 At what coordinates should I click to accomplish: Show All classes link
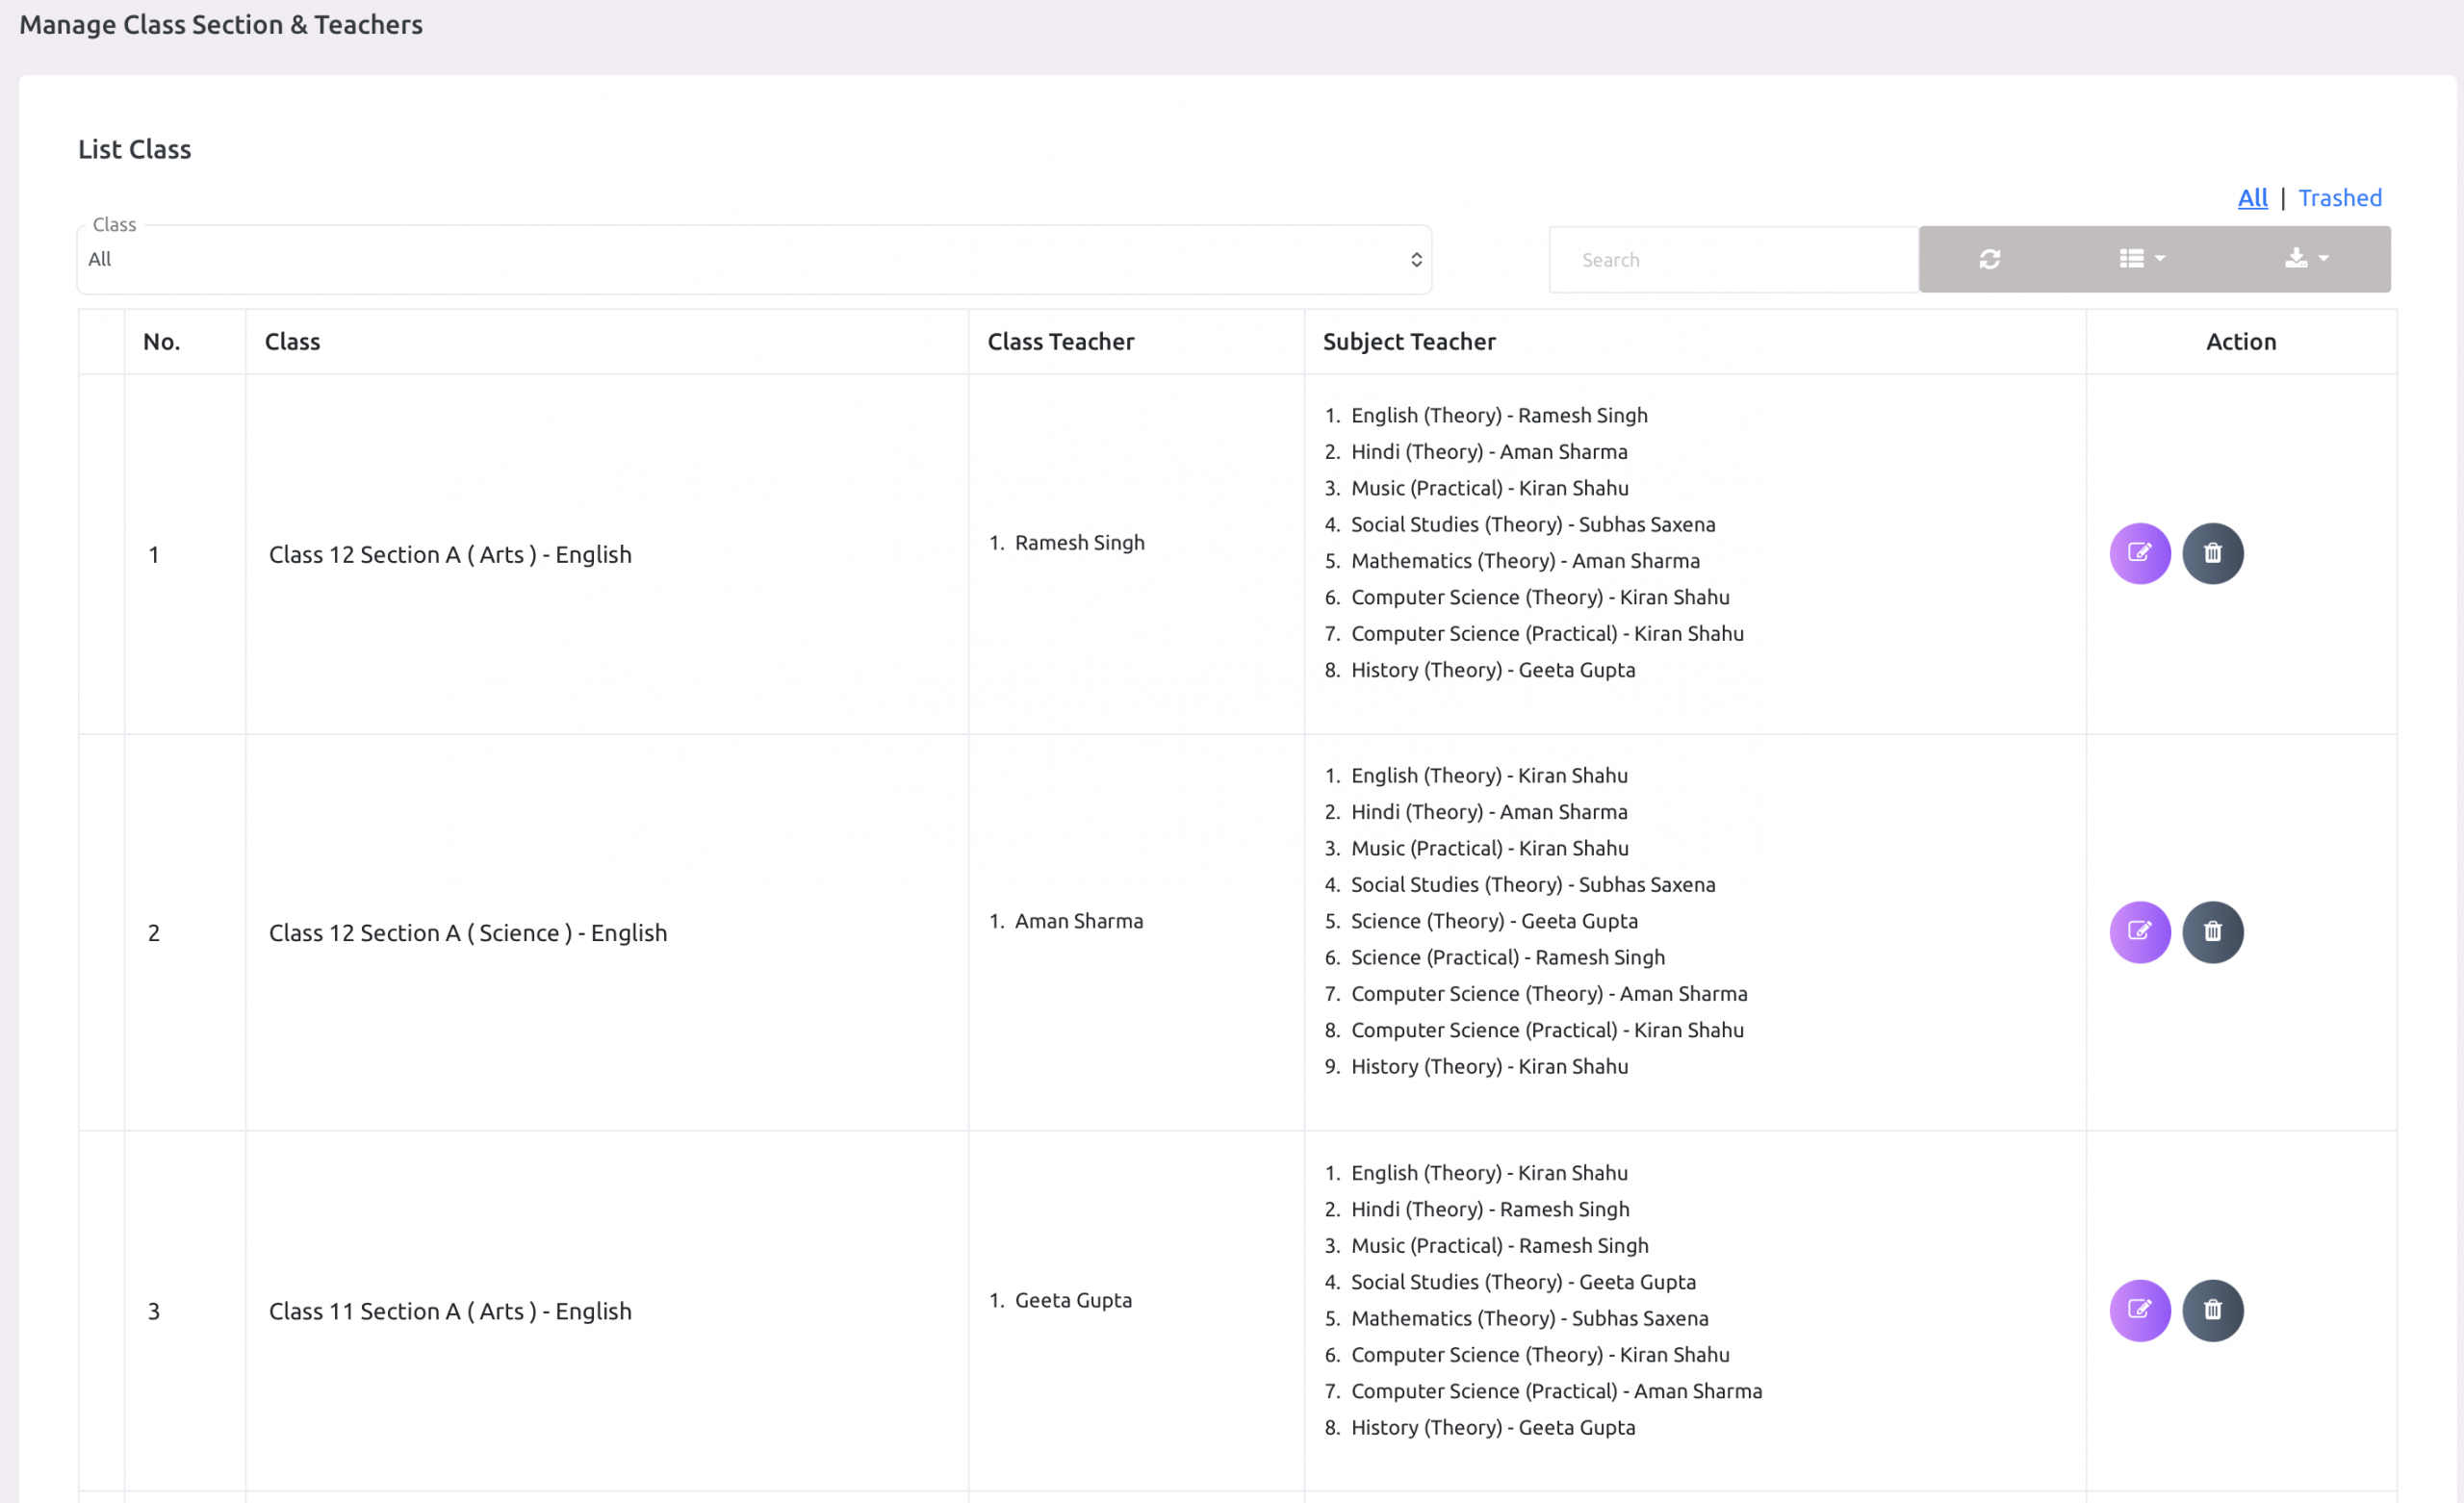(2252, 198)
